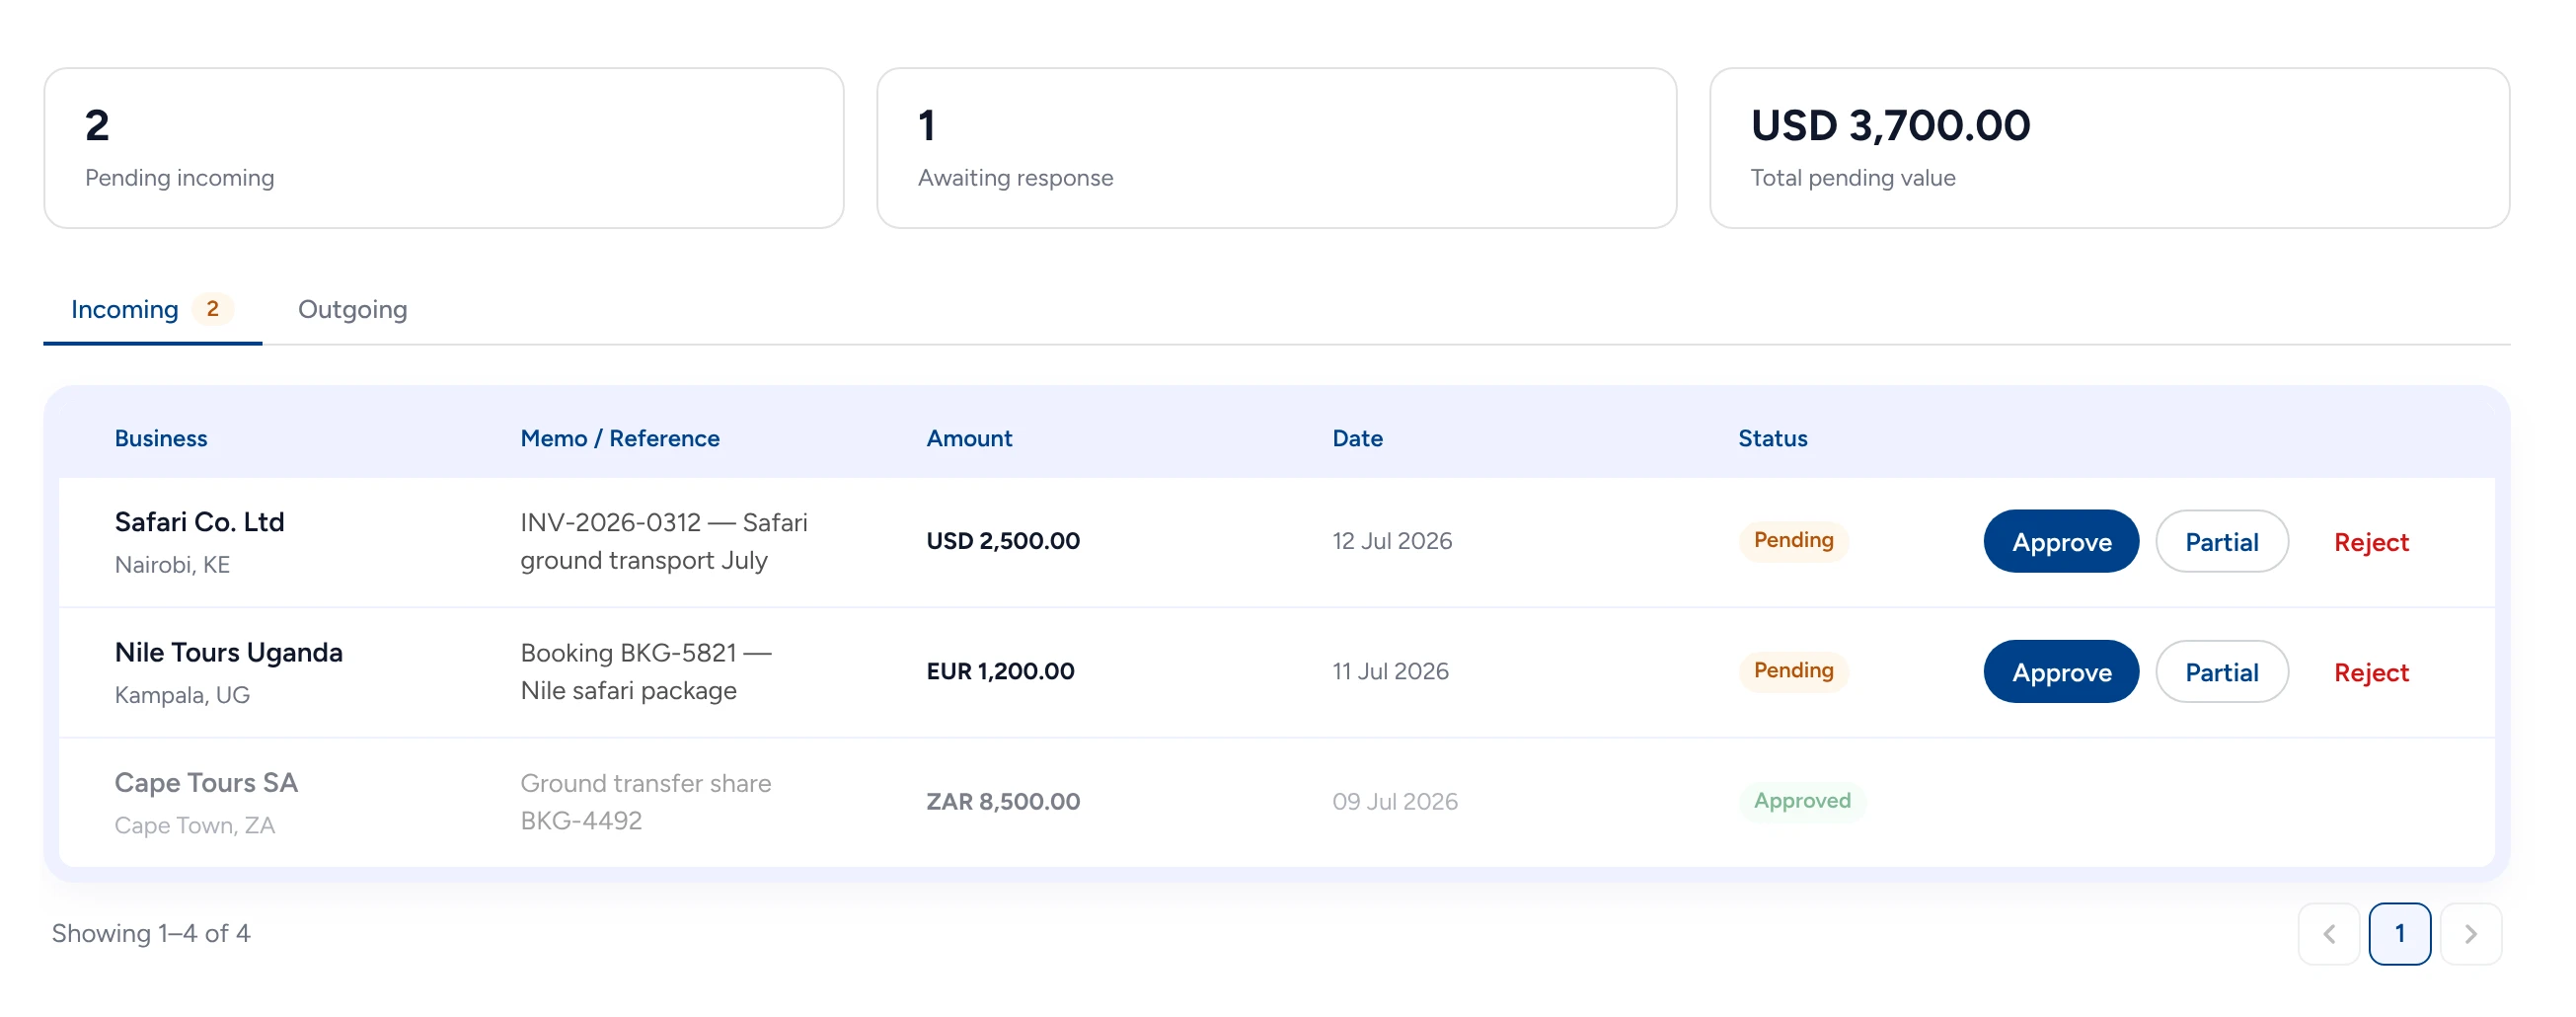The image size is (2576, 1017).
Task: Open the Awaiting response summary card
Action: click(x=1276, y=148)
